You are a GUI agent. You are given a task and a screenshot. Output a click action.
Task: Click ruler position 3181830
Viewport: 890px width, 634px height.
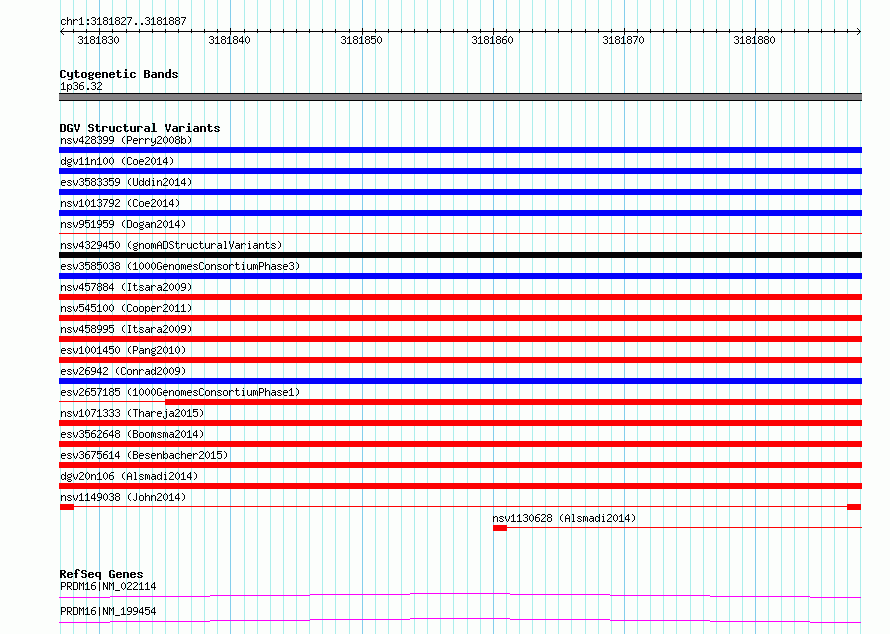98,40
